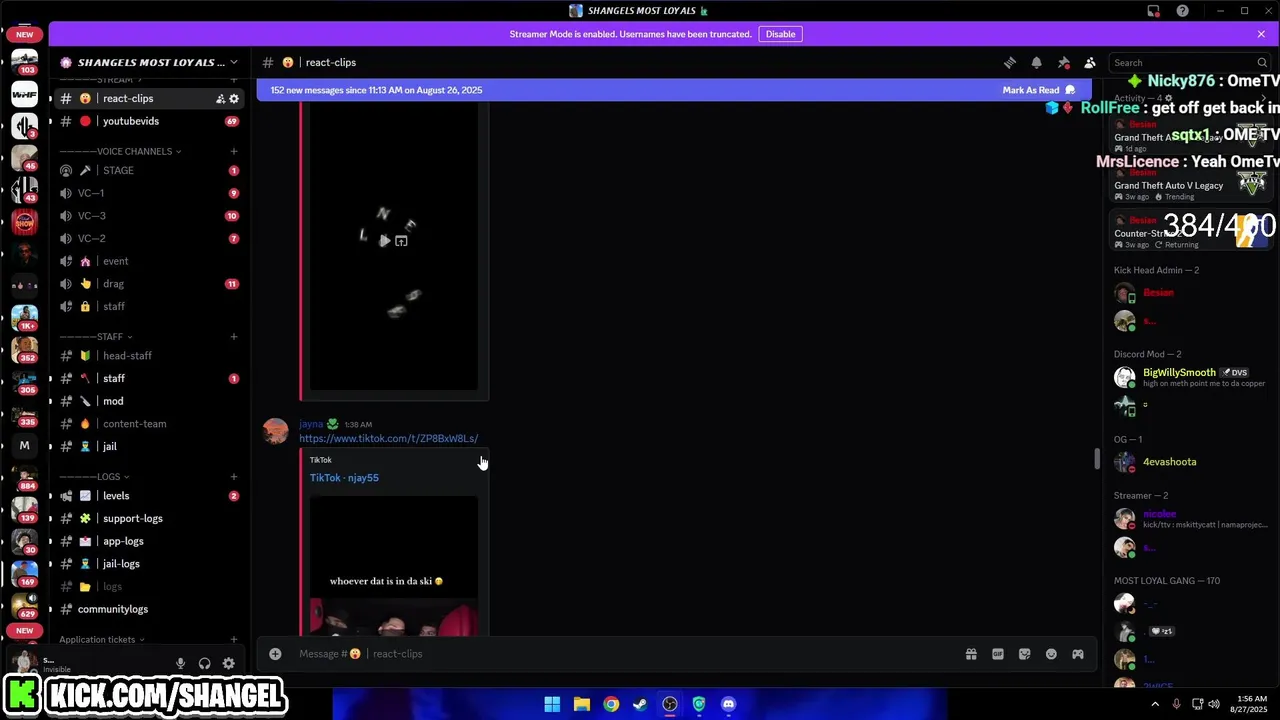The image size is (1280, 720).
Task: Open the GIF picker
Action: [998, 654]
